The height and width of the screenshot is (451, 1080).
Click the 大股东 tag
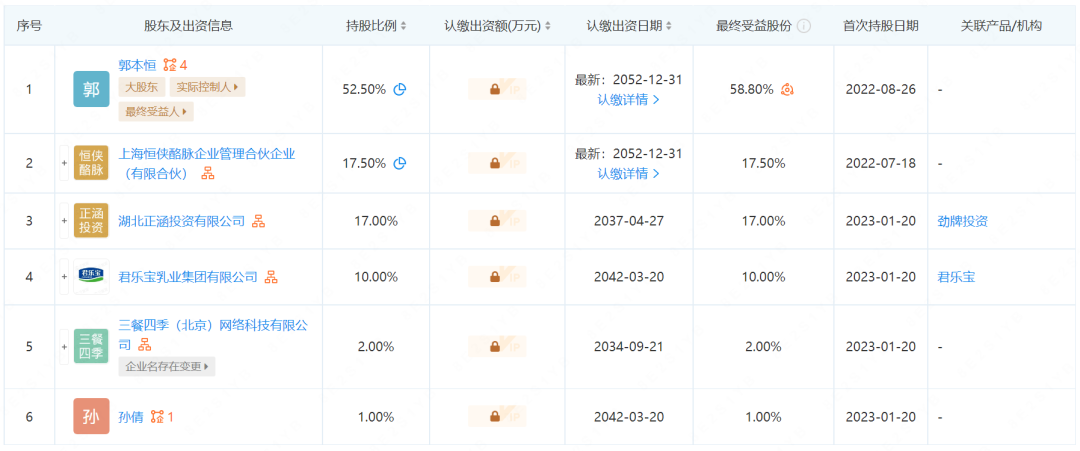pos(142,87)
